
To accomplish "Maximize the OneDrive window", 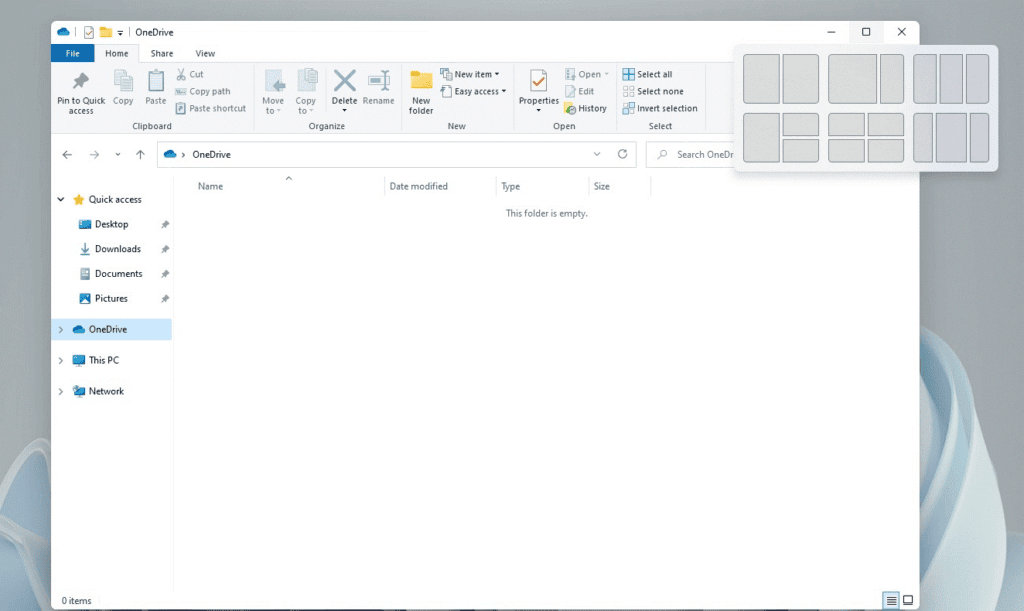I will (866, 32).
